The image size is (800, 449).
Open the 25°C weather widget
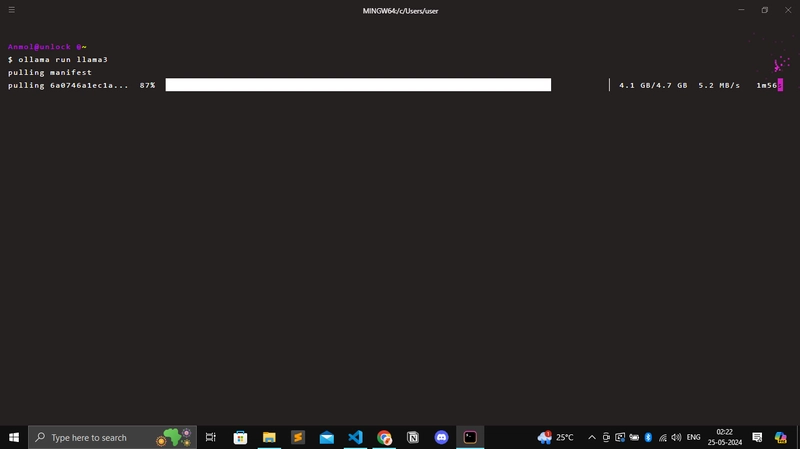[556, 437]
